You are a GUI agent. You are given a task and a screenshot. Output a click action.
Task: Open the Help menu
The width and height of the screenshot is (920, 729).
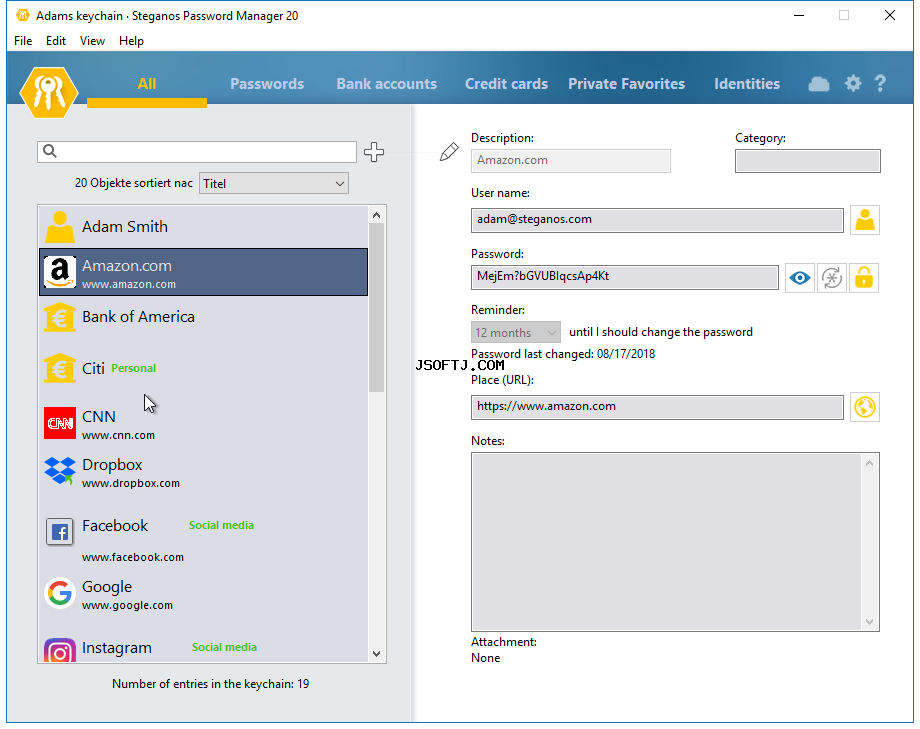pos(131,40)
